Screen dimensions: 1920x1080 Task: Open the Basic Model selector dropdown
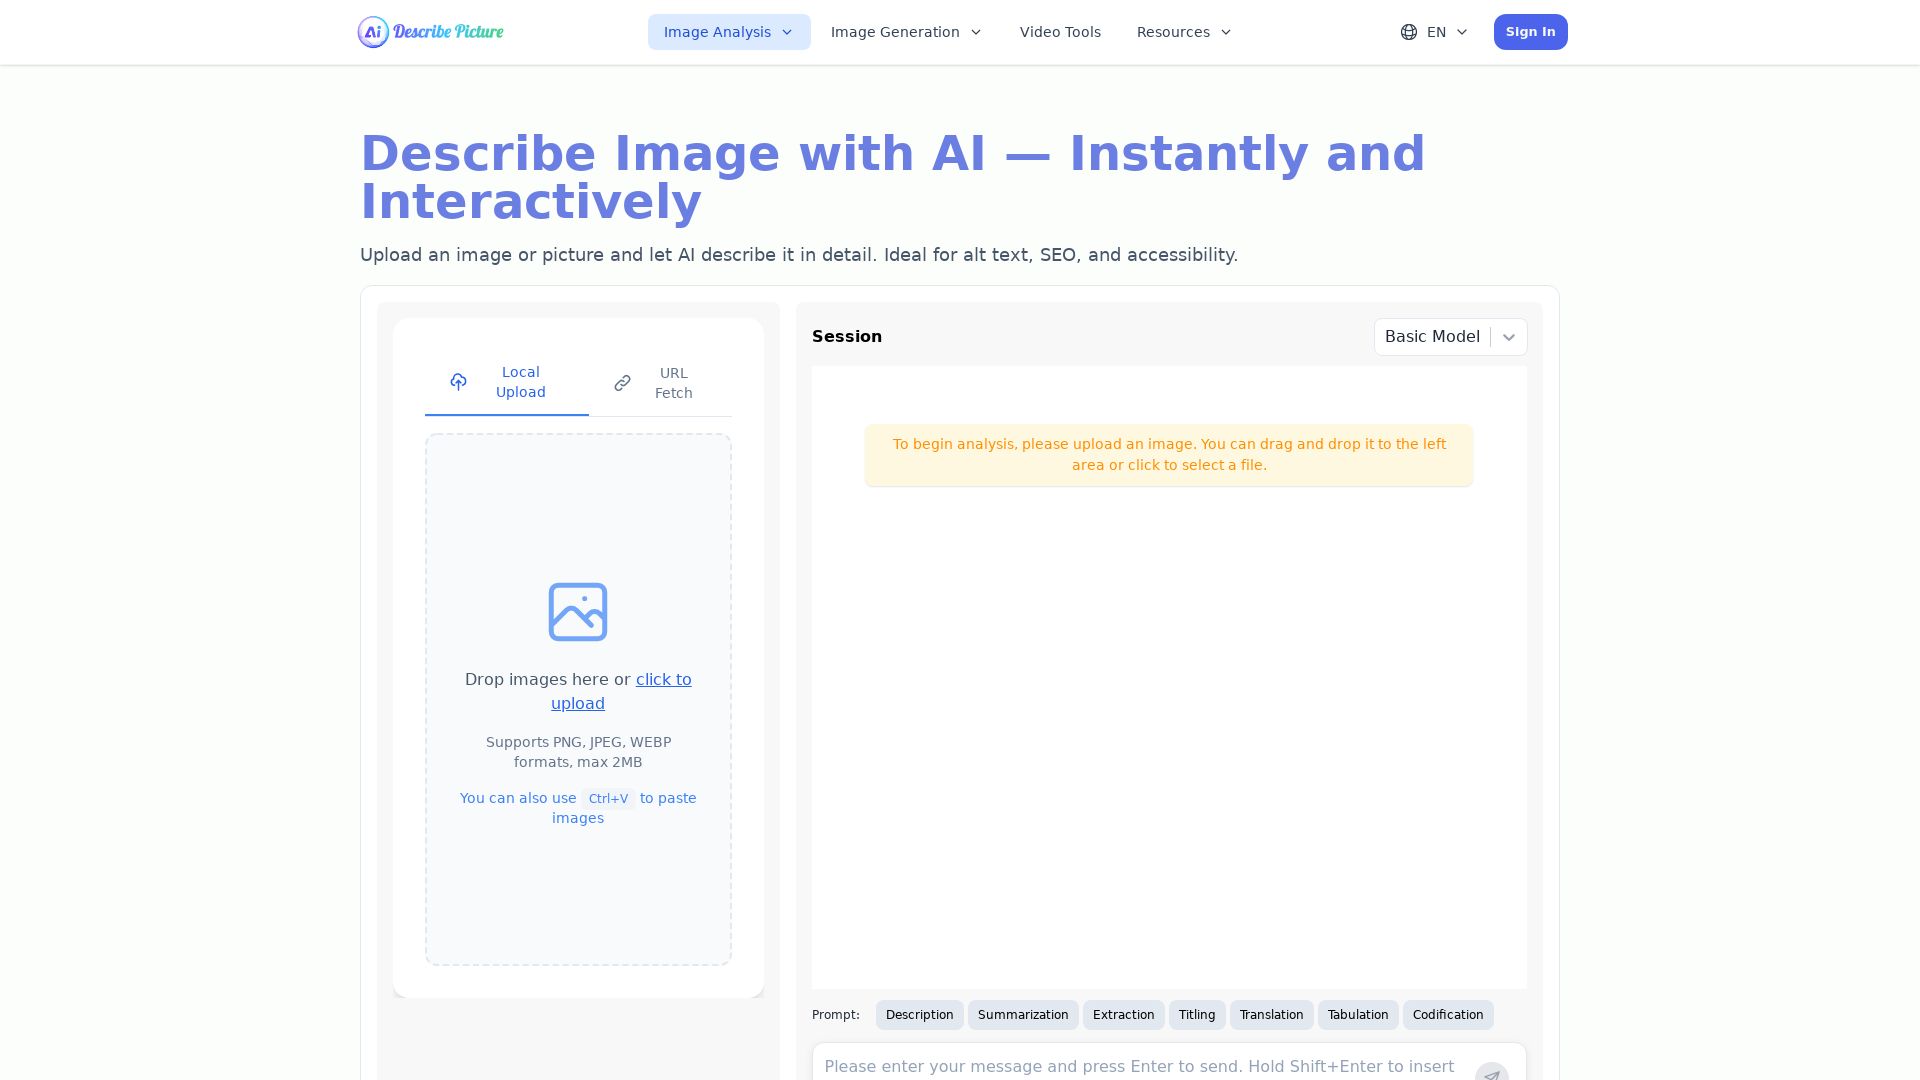[x=1450, y=337]
